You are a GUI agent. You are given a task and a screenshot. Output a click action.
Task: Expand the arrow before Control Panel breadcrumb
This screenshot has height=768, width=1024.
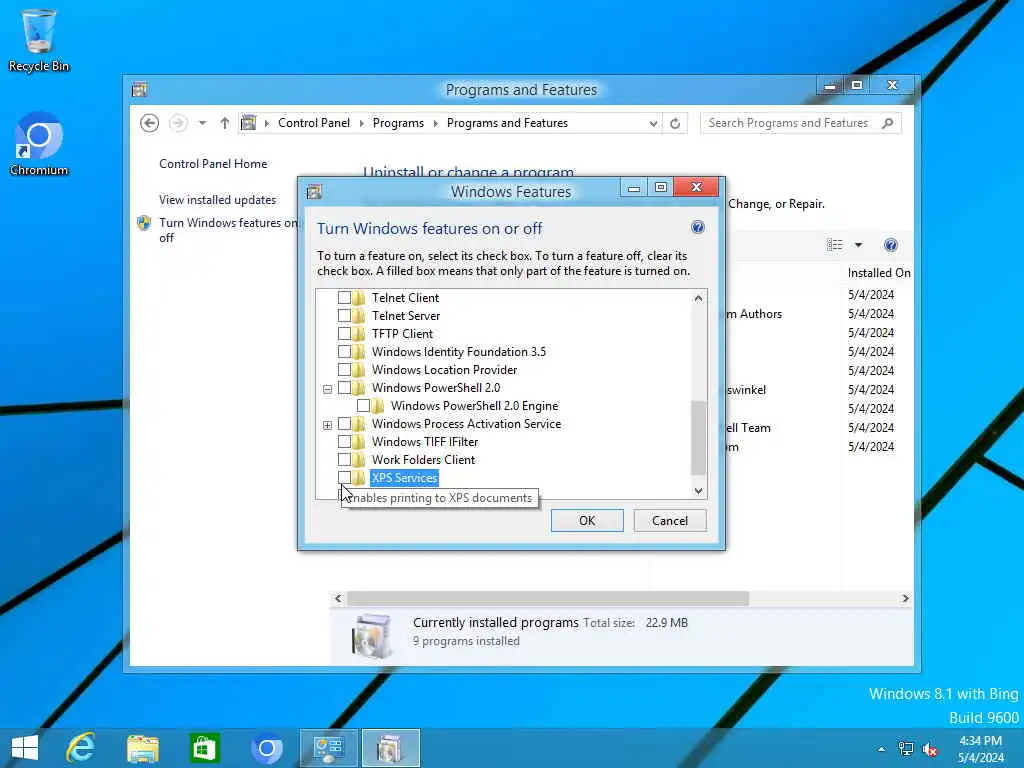click(x=266, y=123)
